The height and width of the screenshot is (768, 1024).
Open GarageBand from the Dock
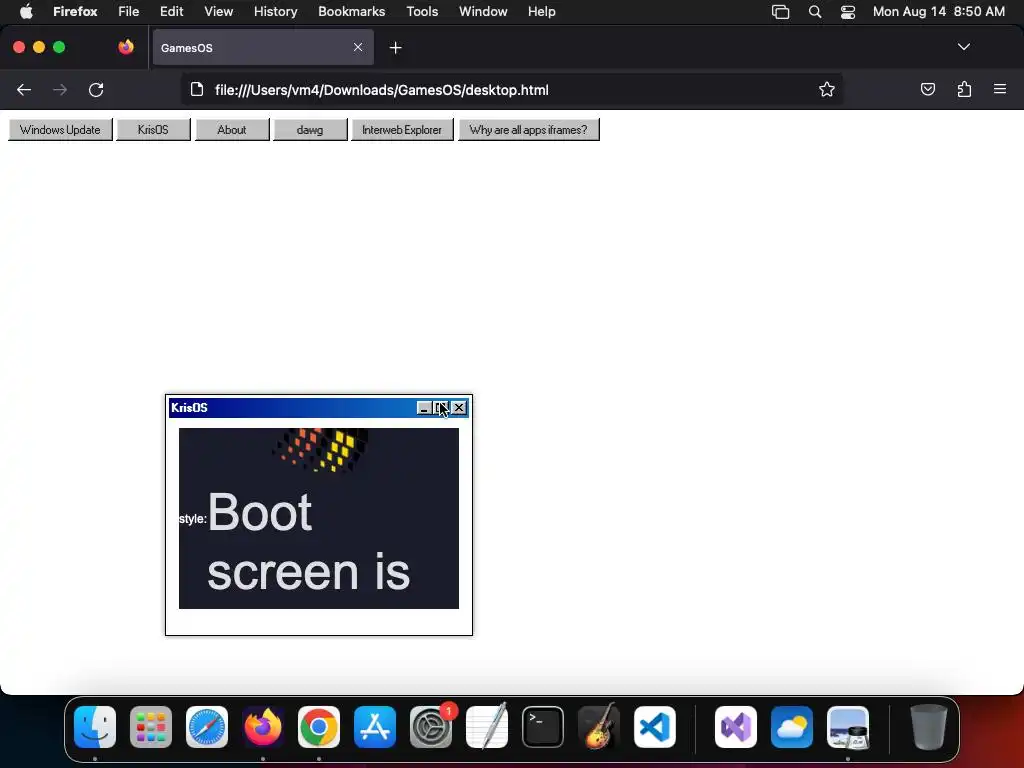click(599, 727)
